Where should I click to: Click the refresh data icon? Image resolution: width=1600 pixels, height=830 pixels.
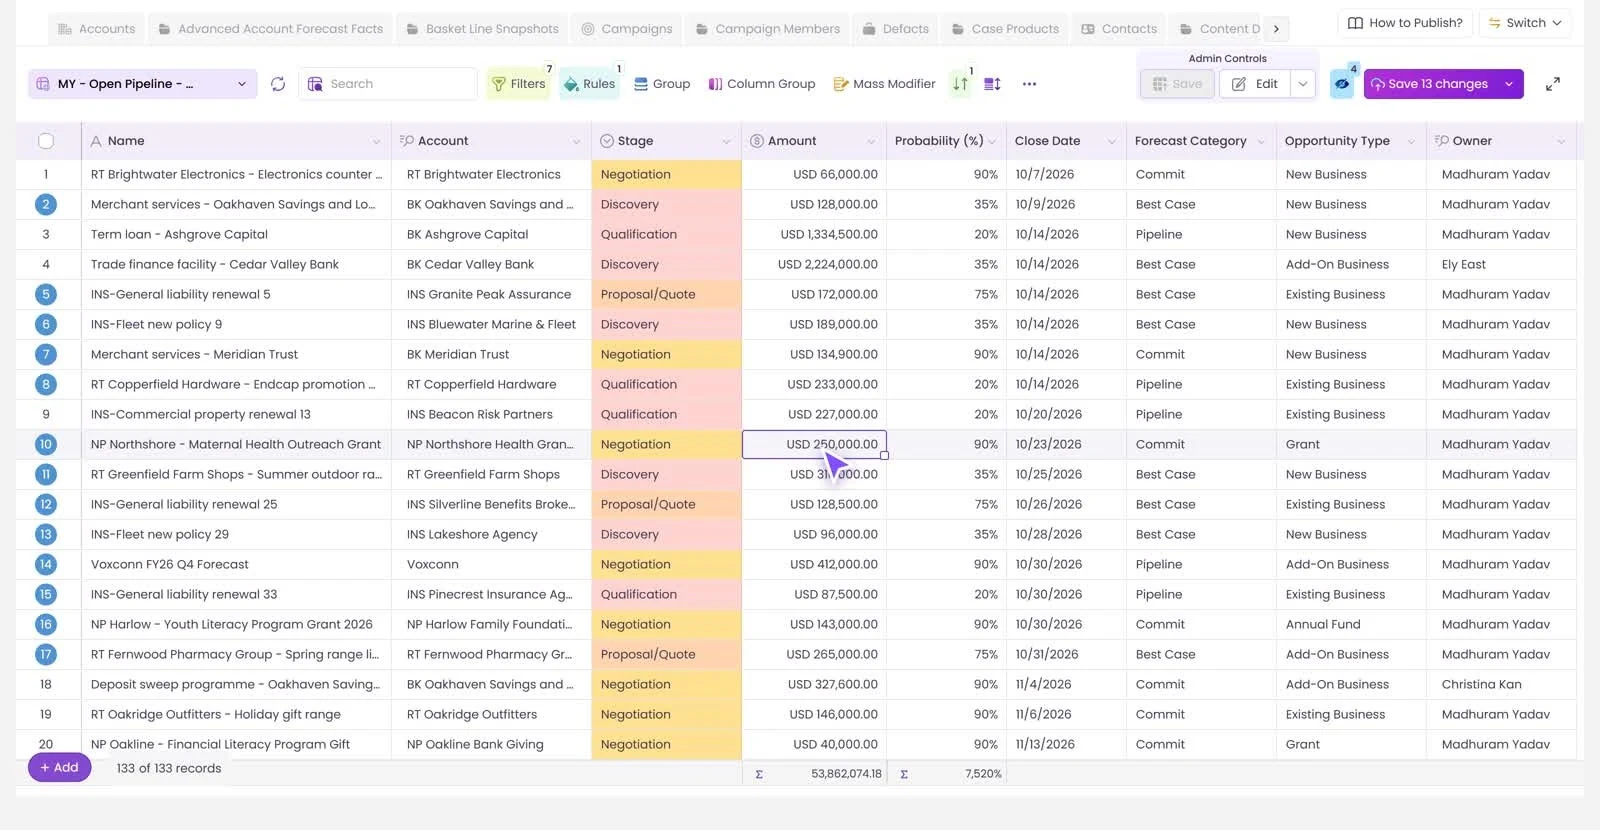click(x=278, y=84)
